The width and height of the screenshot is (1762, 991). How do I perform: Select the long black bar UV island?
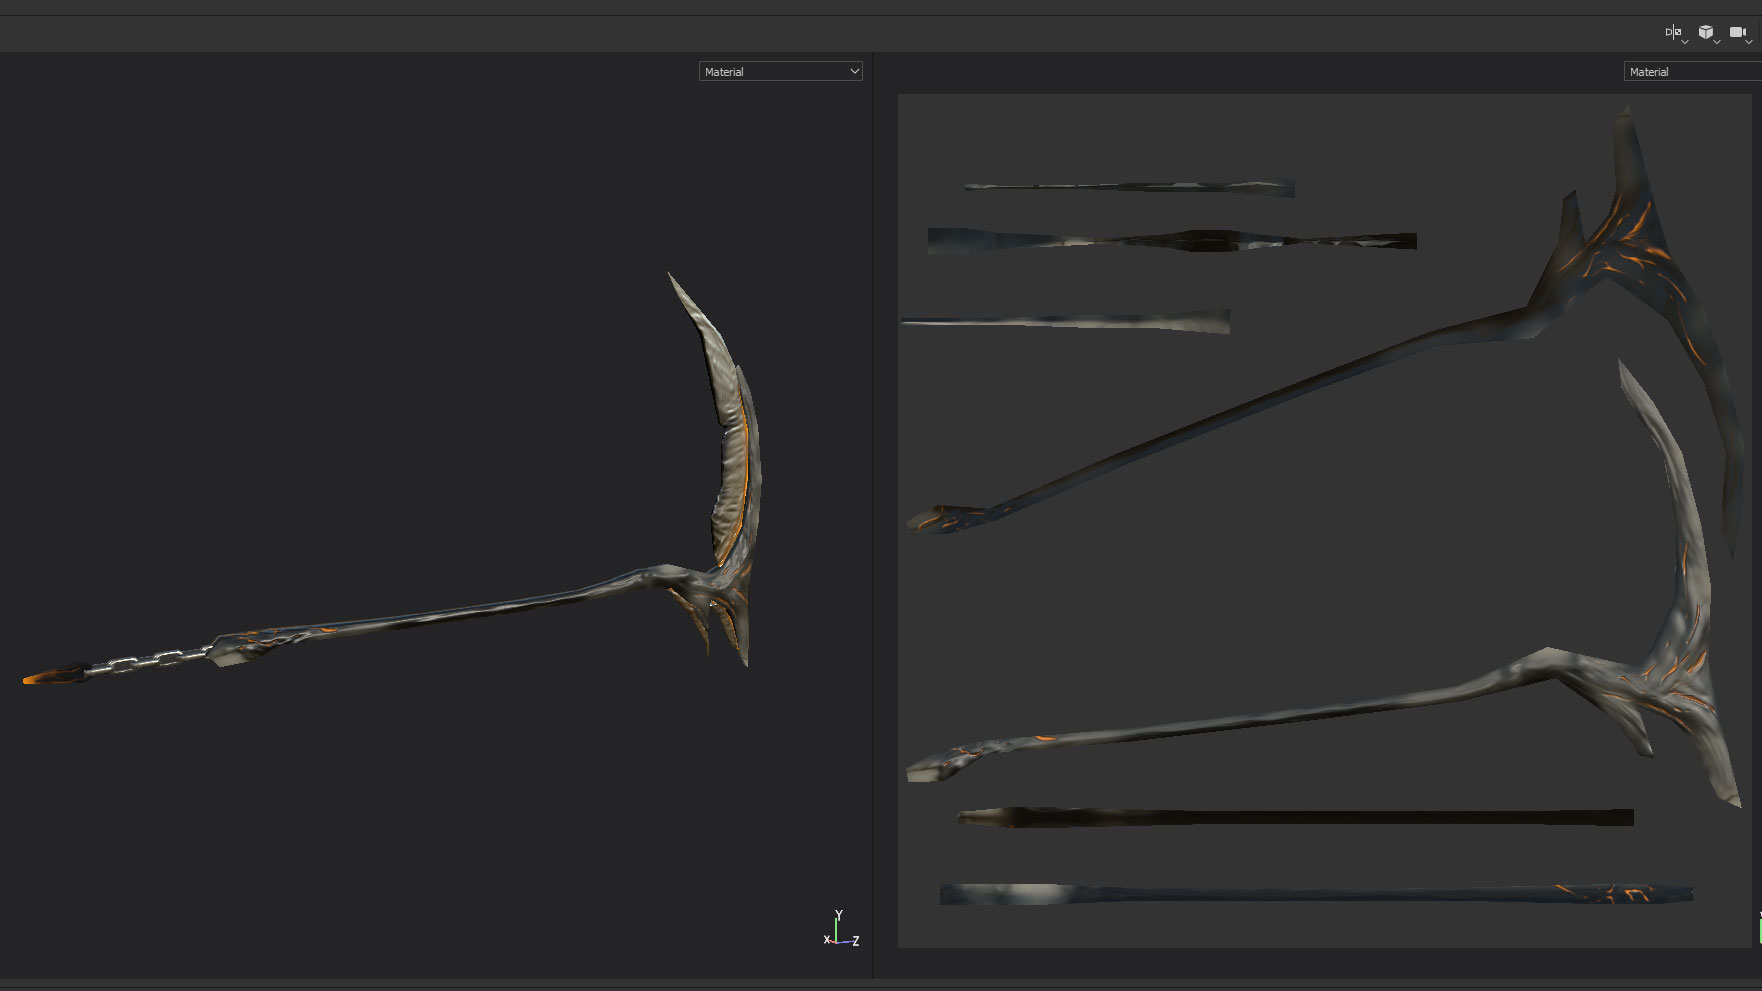[x=1295, y=817]
